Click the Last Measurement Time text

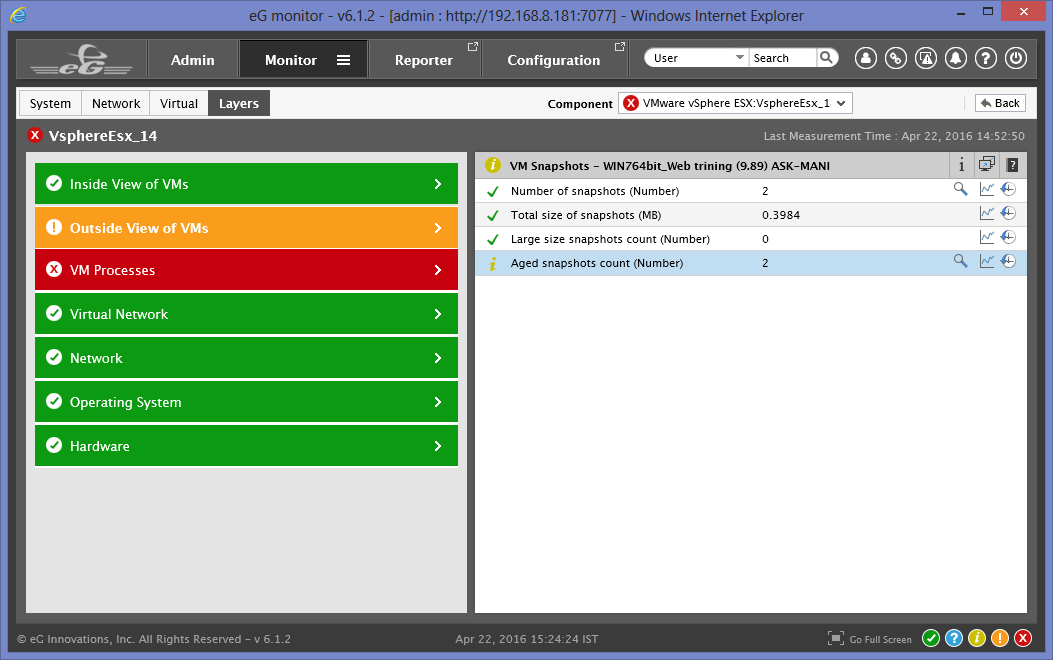pos(894,136)
